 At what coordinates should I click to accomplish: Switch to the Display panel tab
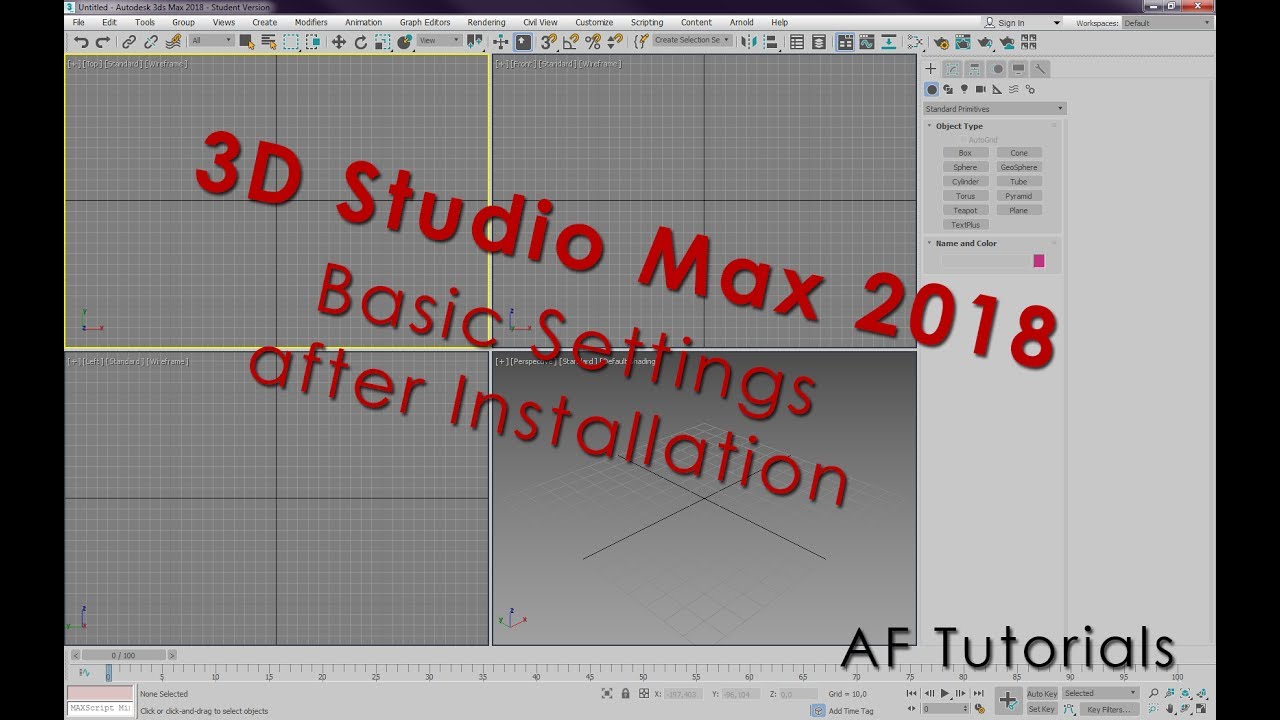click(x=1019, y=69)
